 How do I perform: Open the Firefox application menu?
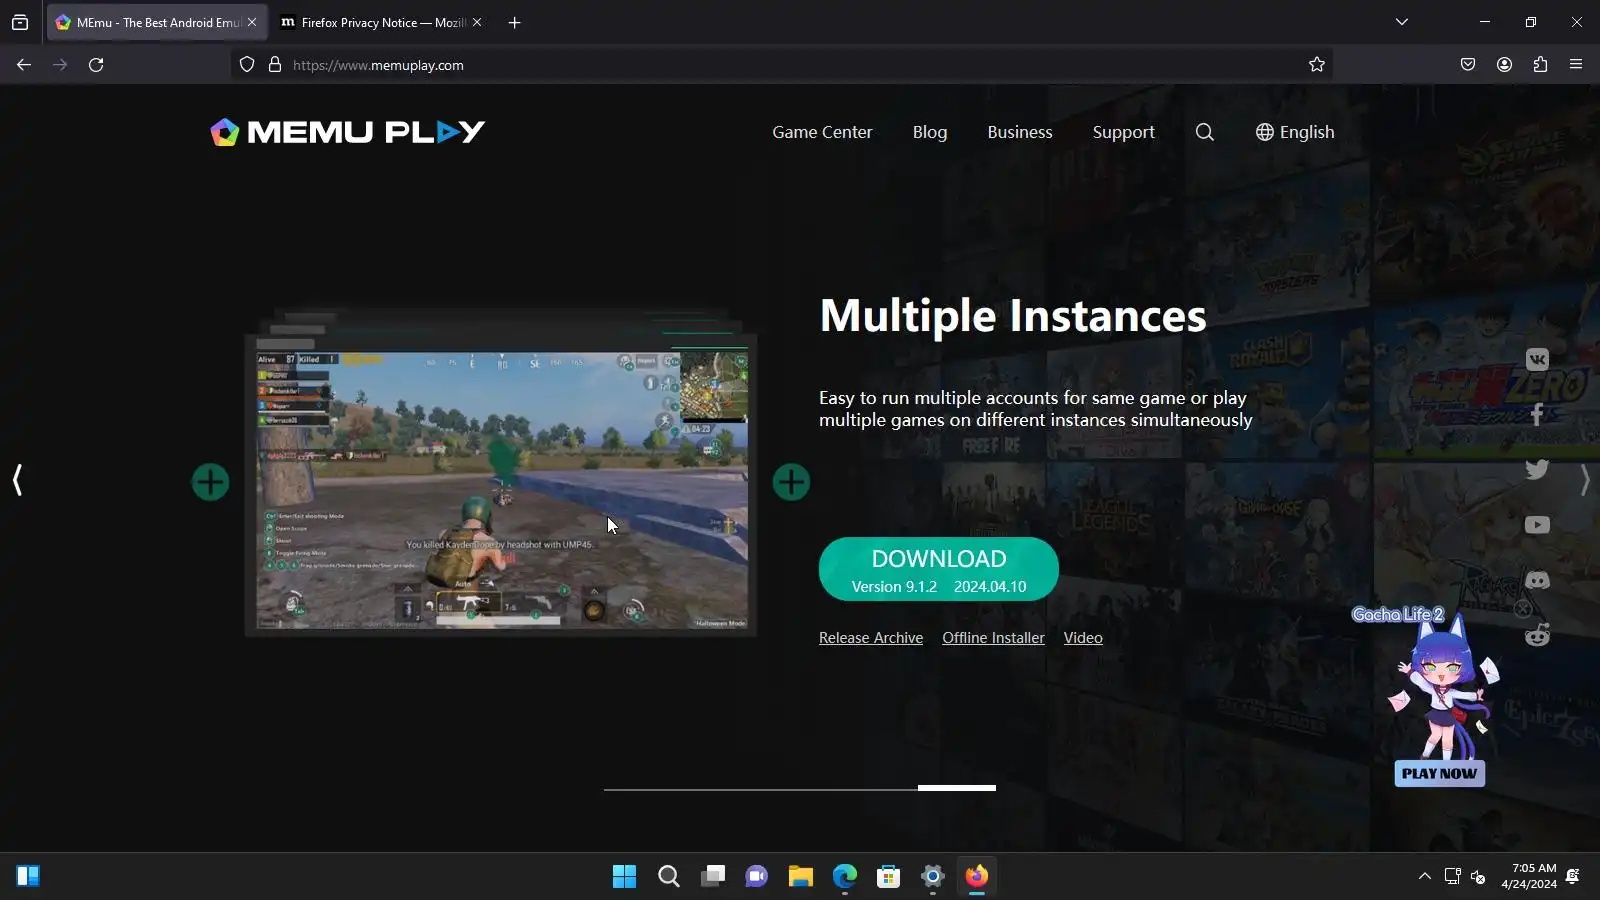(x=1576, y=65)
